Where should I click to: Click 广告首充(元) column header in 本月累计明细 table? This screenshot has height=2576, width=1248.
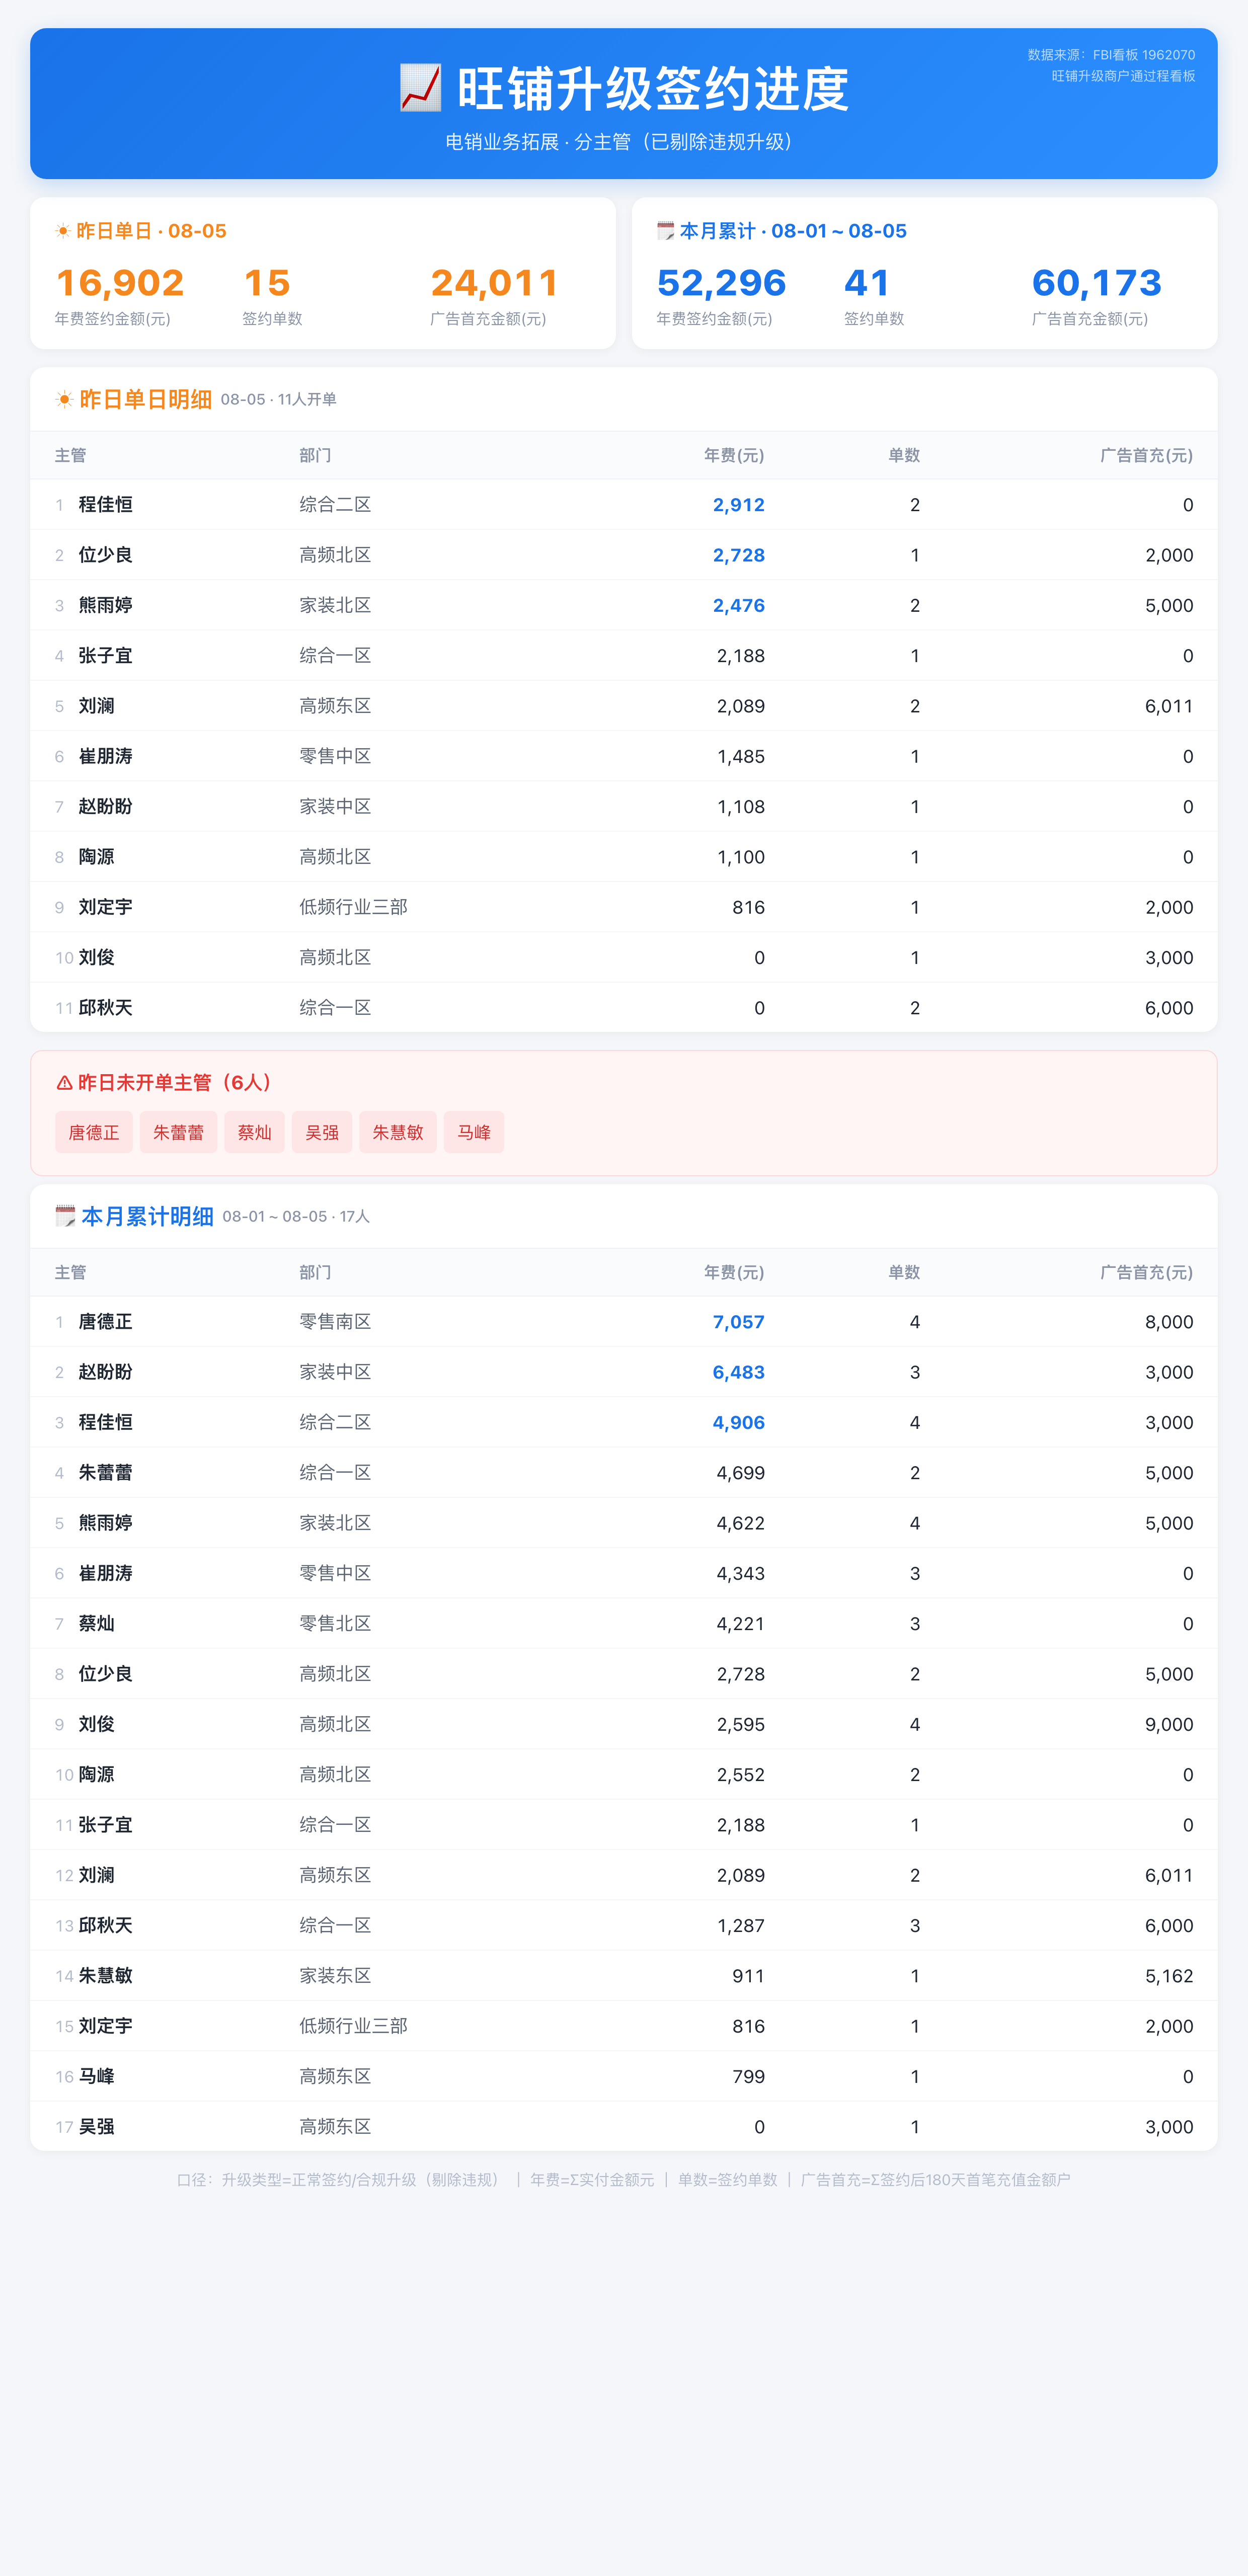pyautogui.click(x=1146, y=1272)
